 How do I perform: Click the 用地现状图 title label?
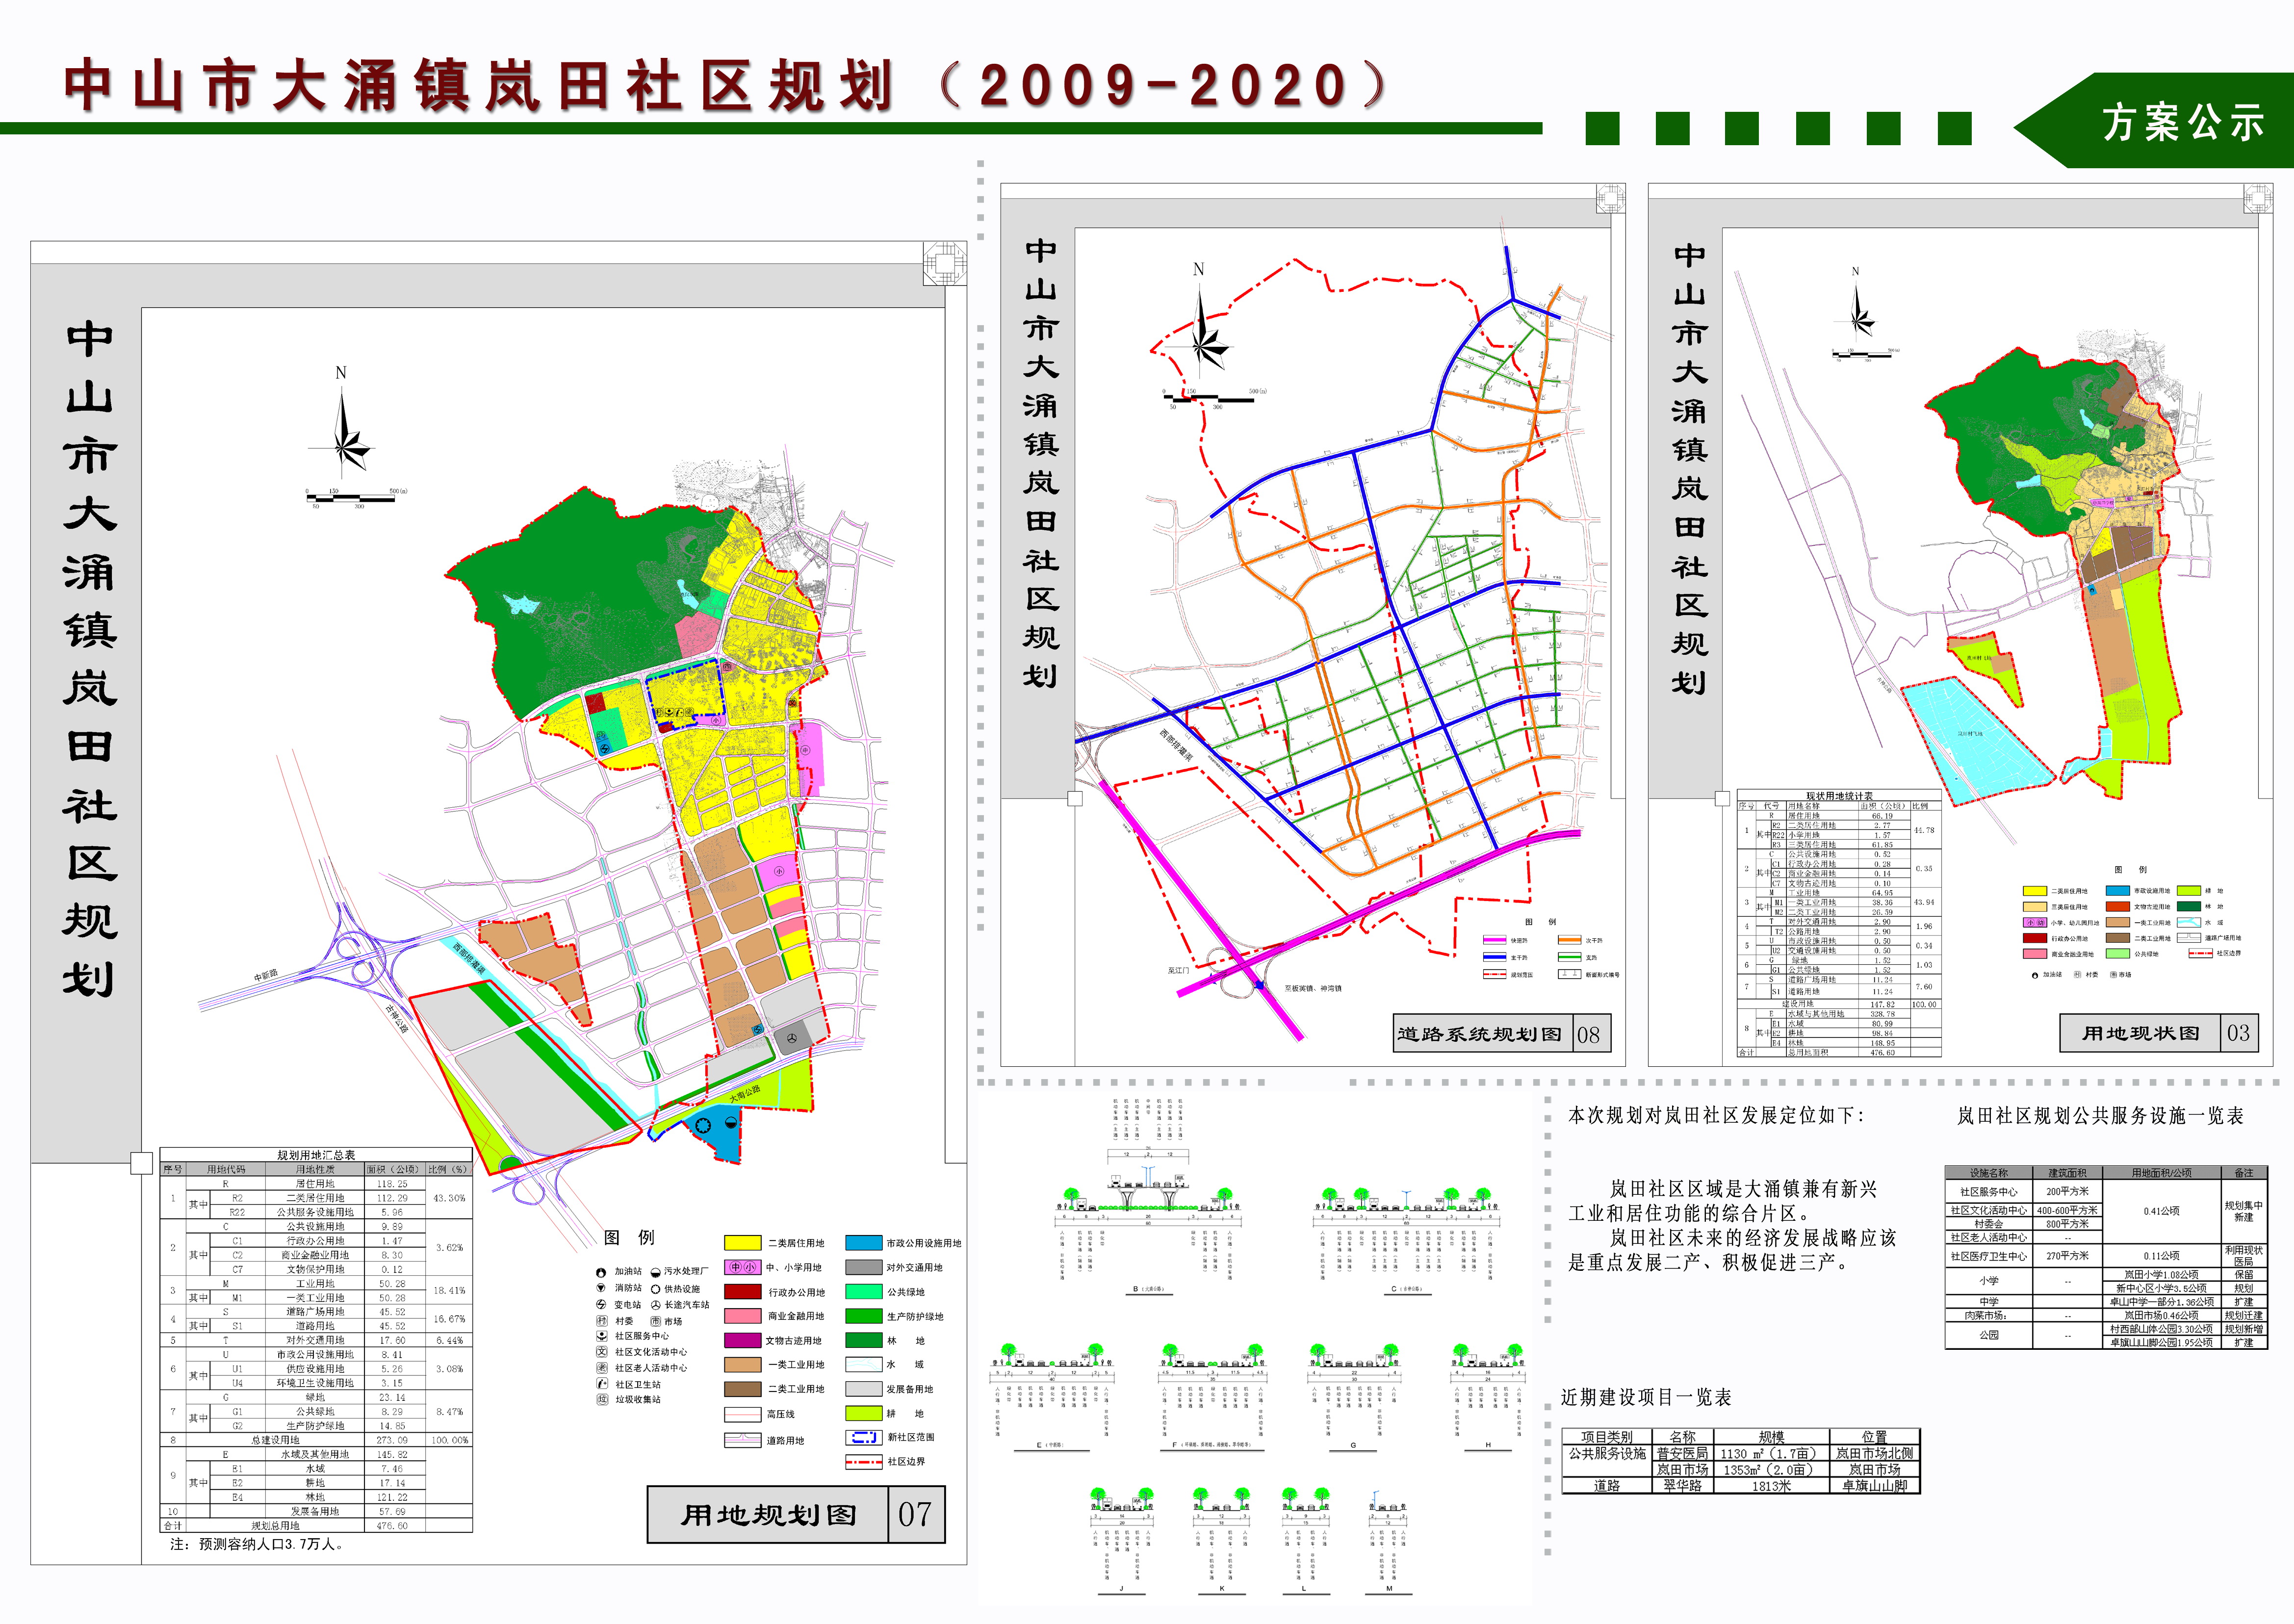(x=2140, y=1033)
